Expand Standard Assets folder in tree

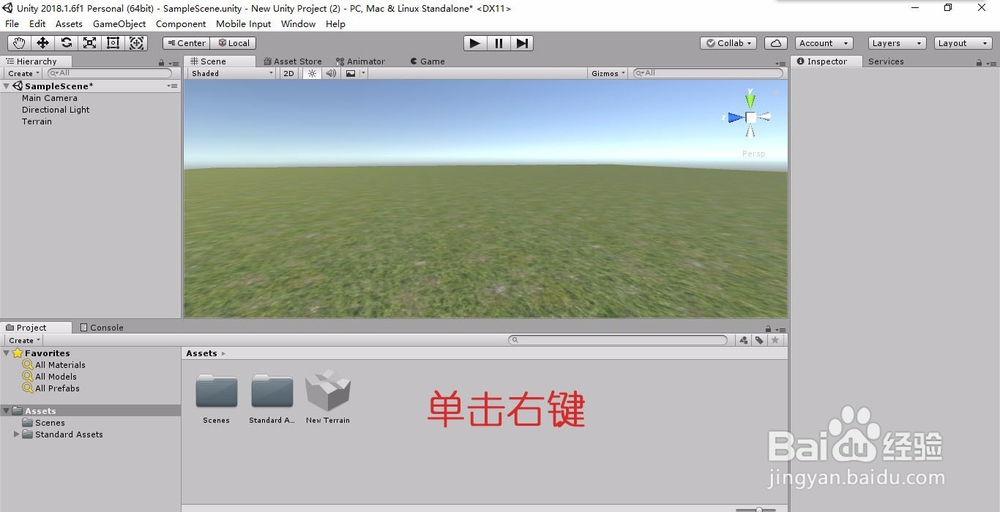coord(17,434)
